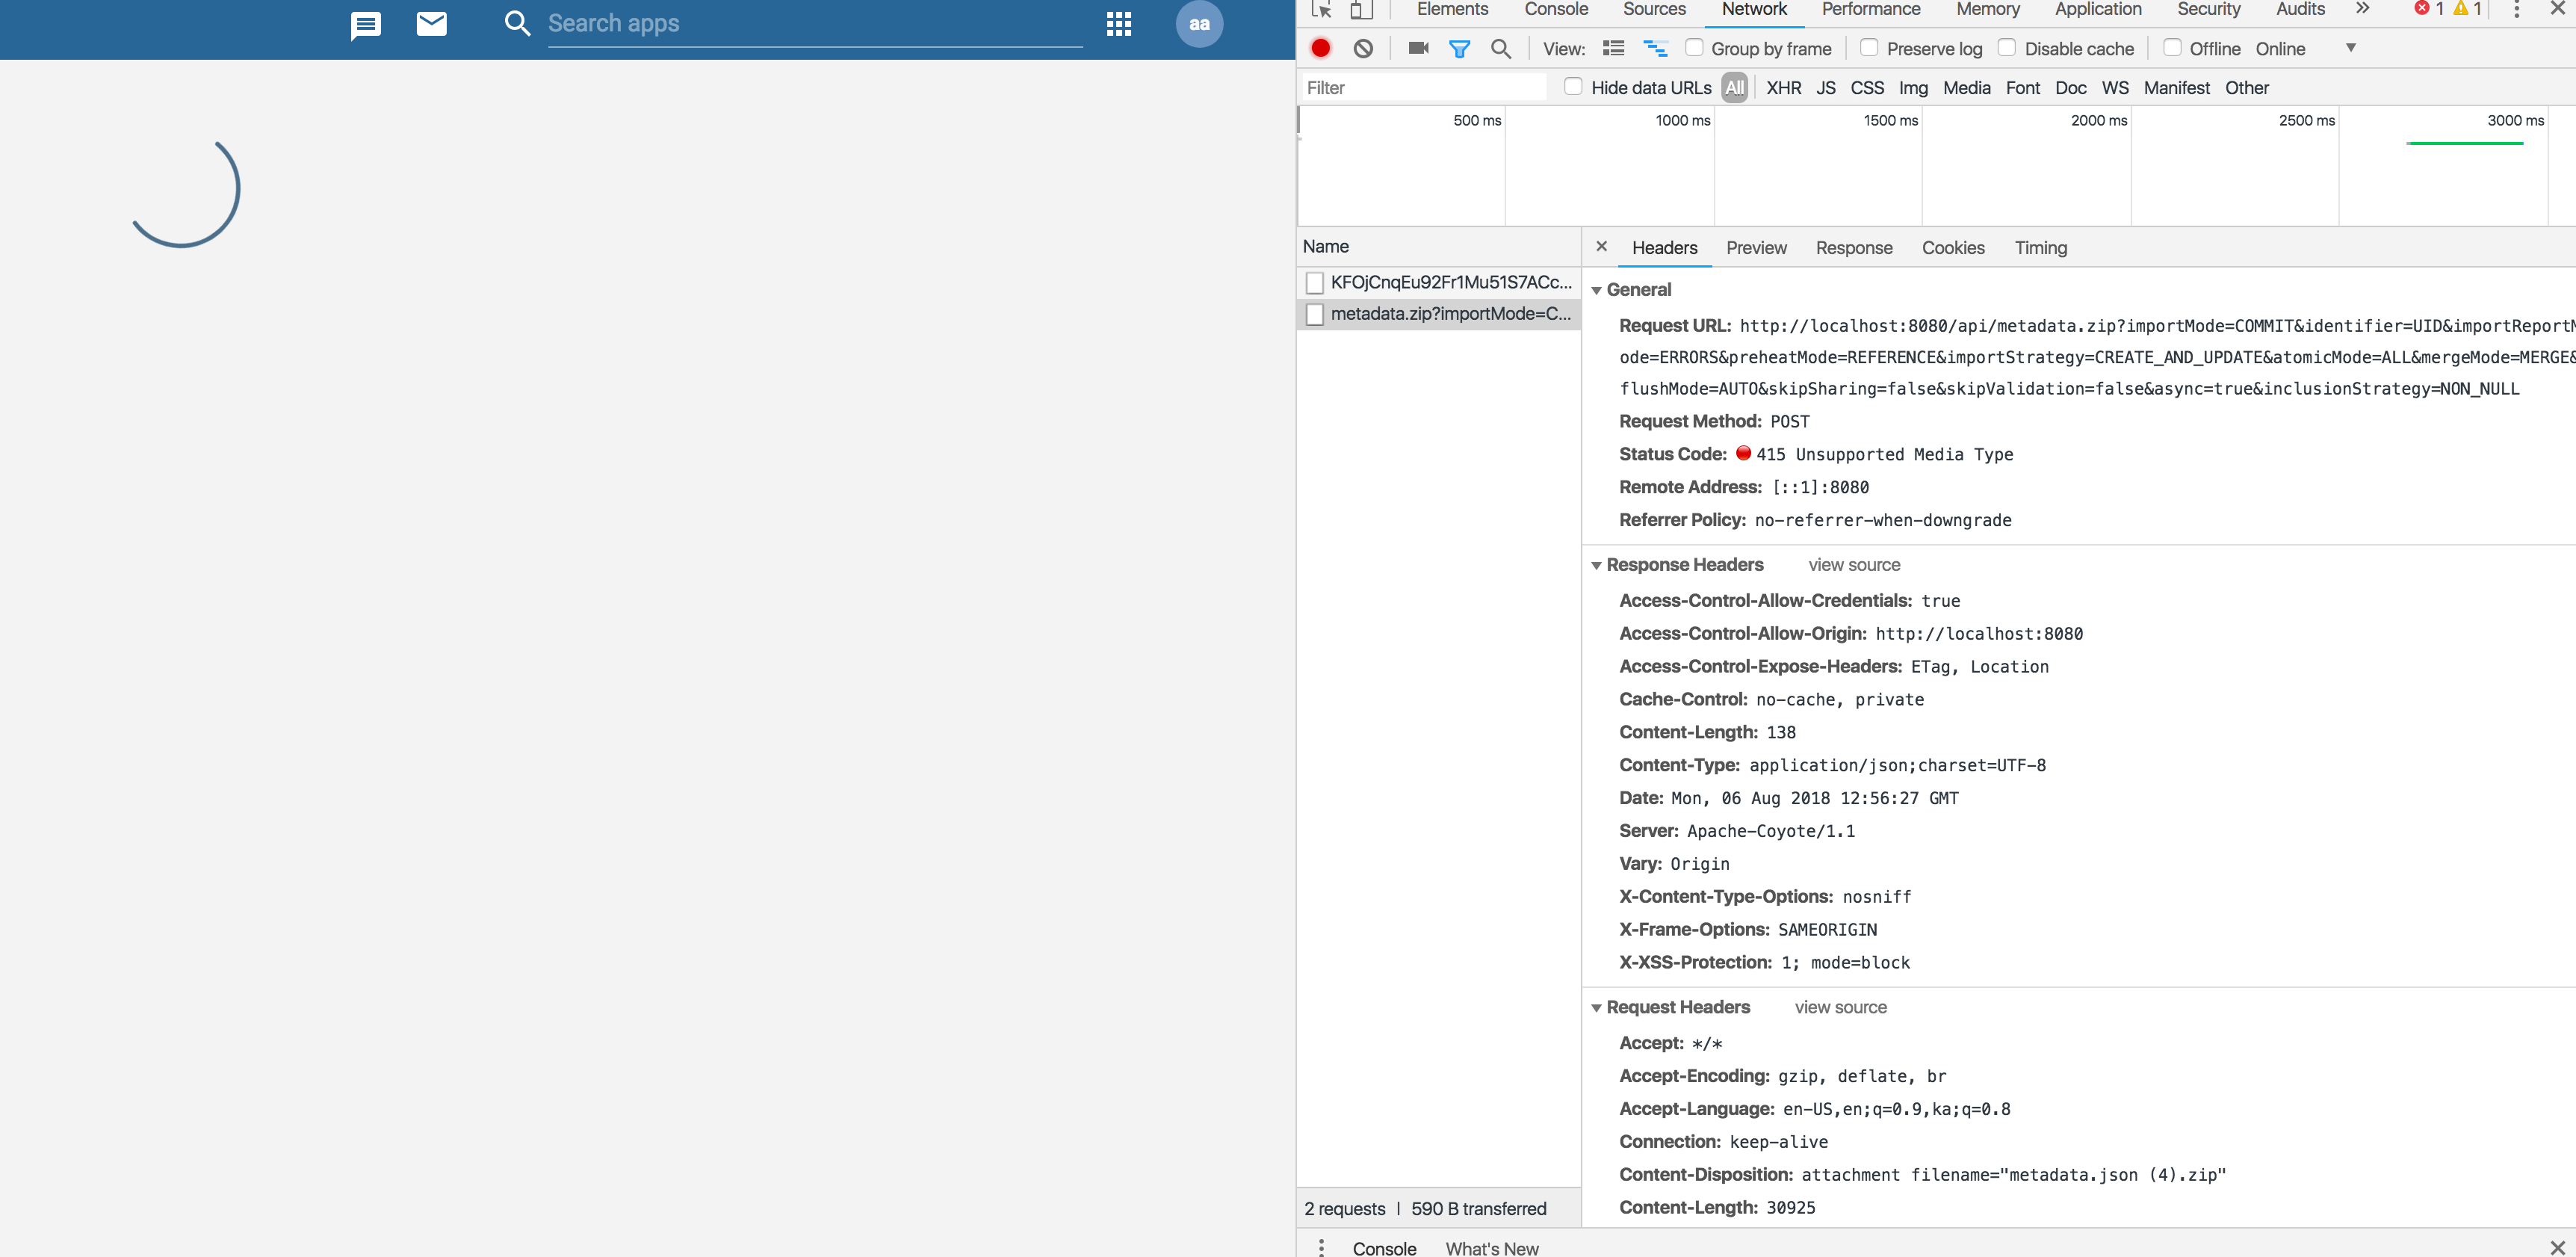The height and width of the screenshot is (1257, 2576).
Task: Filter requests by XHR type
Action: [x=1783, y=88]
